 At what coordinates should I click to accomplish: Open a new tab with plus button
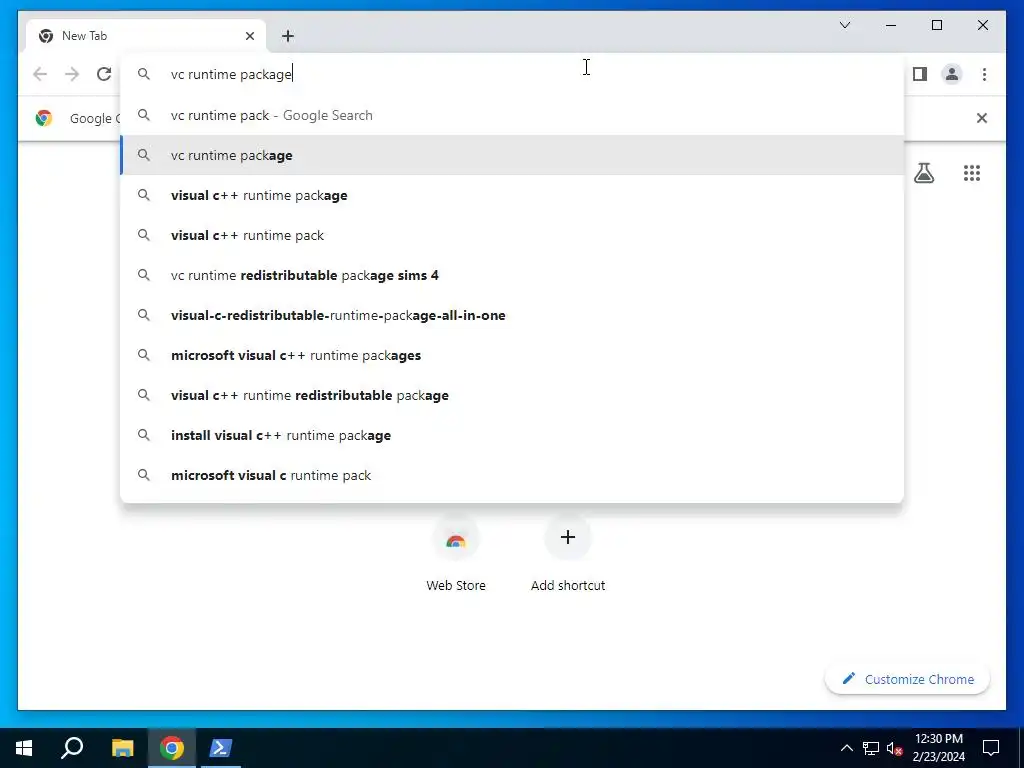coord(288,36)
